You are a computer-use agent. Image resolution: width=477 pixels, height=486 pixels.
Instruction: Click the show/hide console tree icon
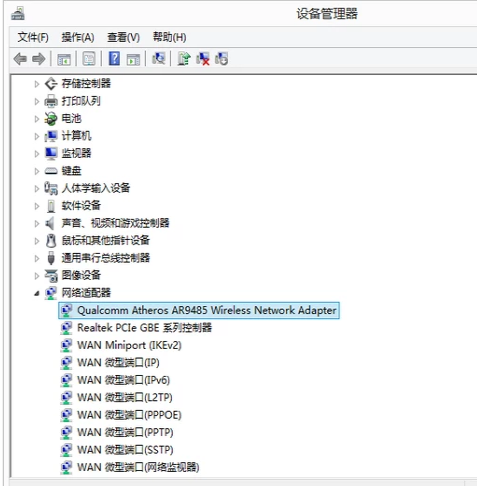pyautogui.click(x=64, y=59)
